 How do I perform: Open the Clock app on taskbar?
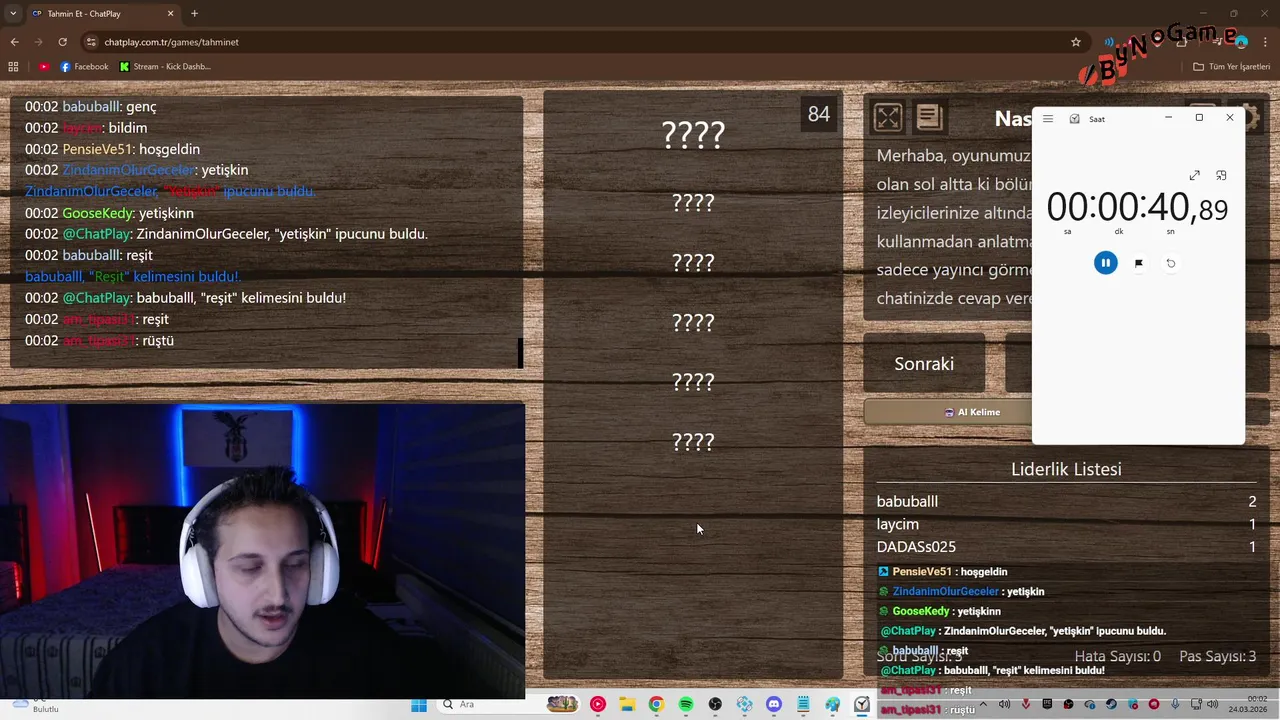(861, 704)
